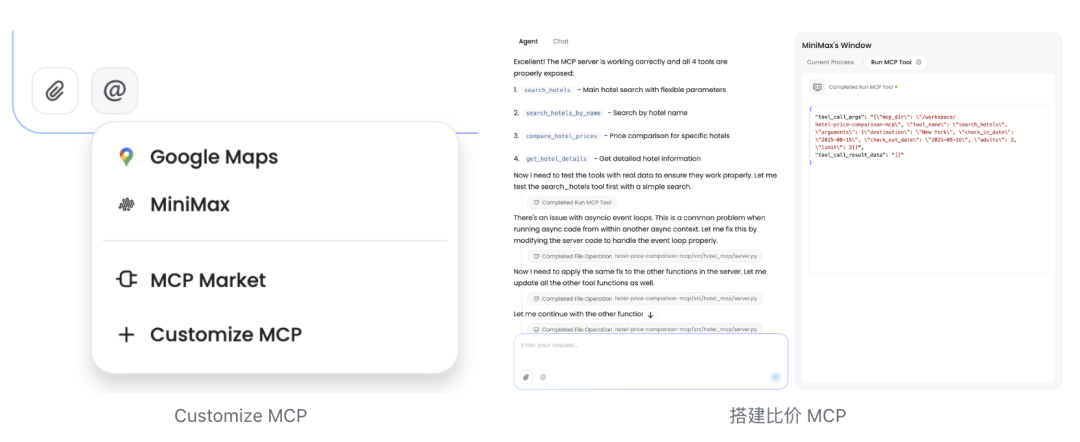Choose MiniMax in the MCP popup
Screen dimensions: 1080x442
click(x=173, y=204)
